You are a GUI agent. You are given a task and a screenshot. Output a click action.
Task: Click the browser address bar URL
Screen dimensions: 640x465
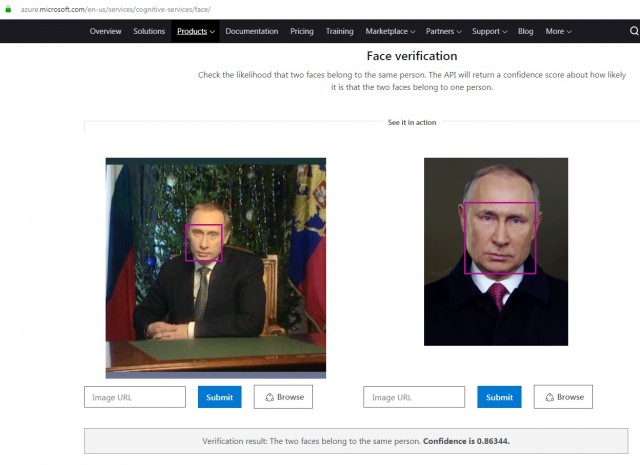116,9
